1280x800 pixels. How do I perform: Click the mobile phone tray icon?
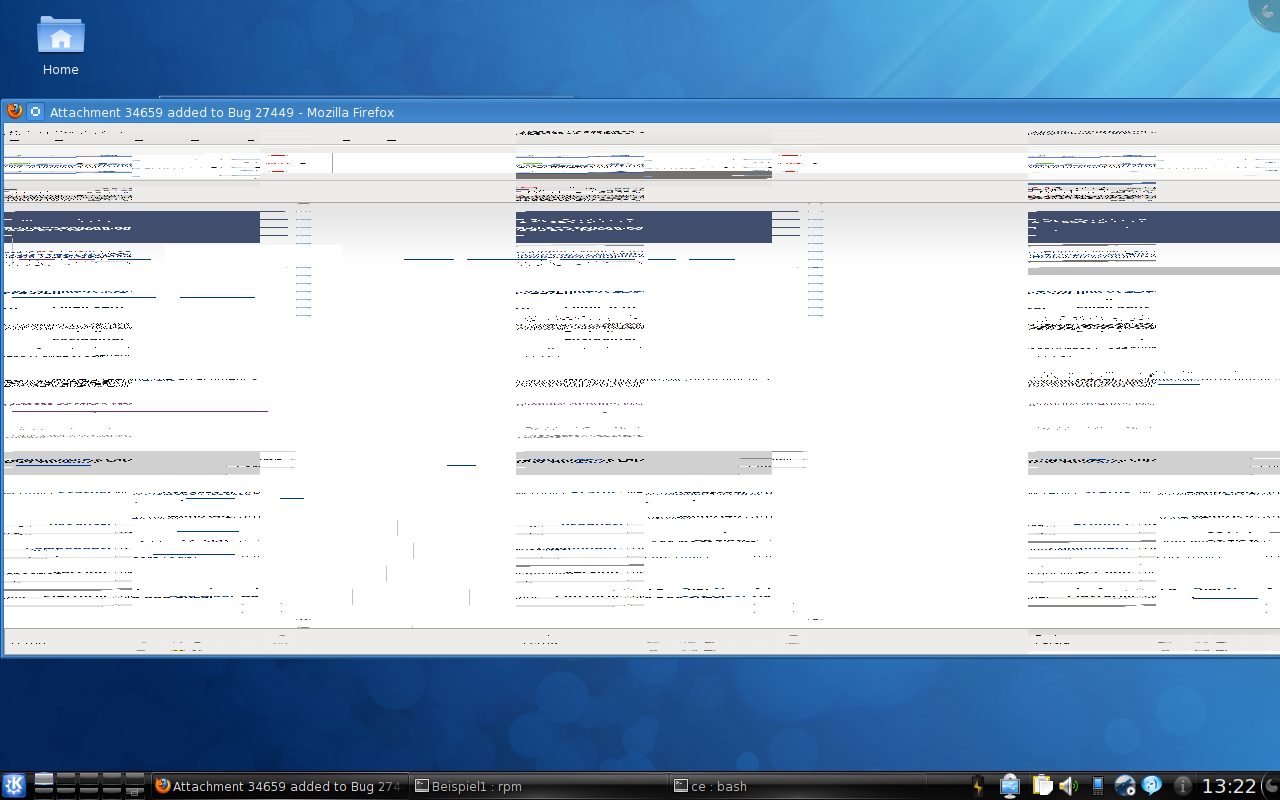pos(1097,786)
